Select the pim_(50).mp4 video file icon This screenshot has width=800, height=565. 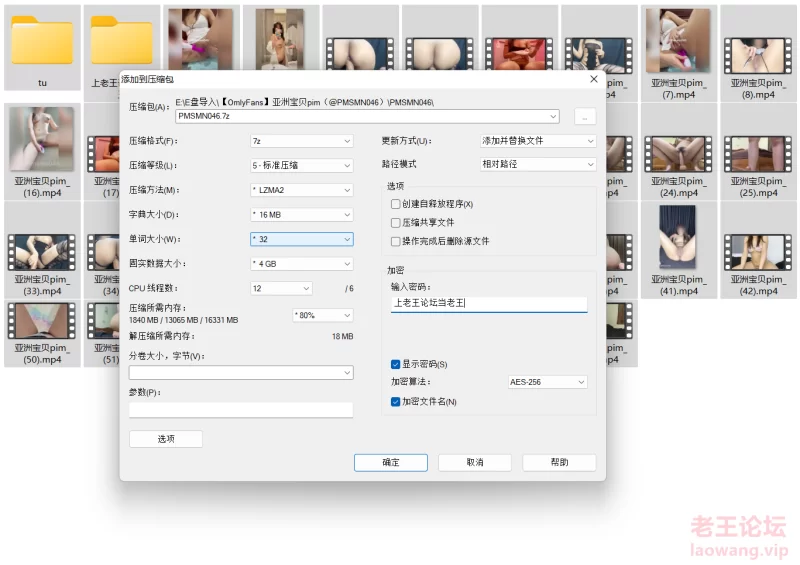[42, 320]
